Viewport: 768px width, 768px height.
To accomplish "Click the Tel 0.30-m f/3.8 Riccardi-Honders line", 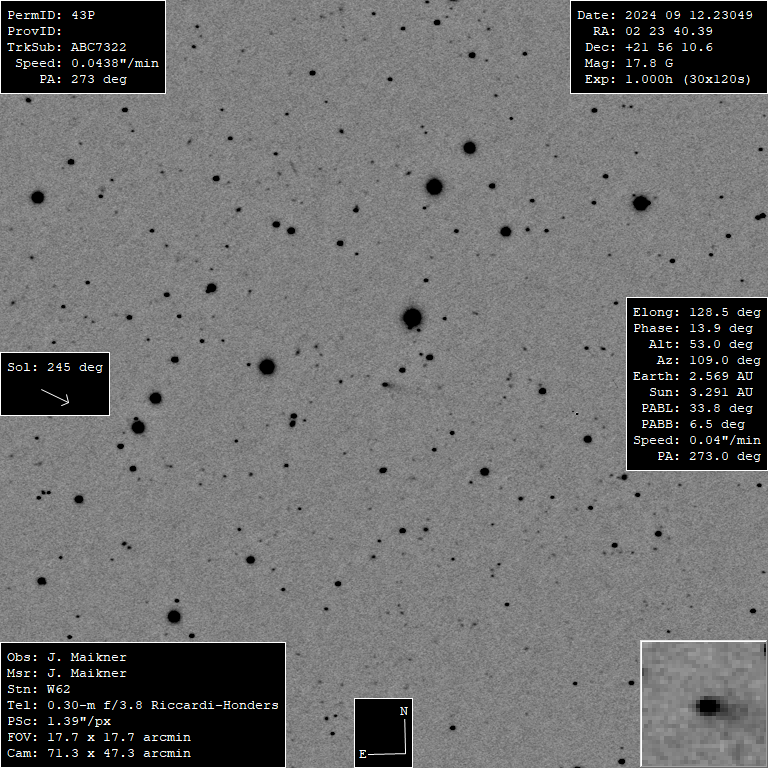I will pyautogui.click(x=143, y=705).
